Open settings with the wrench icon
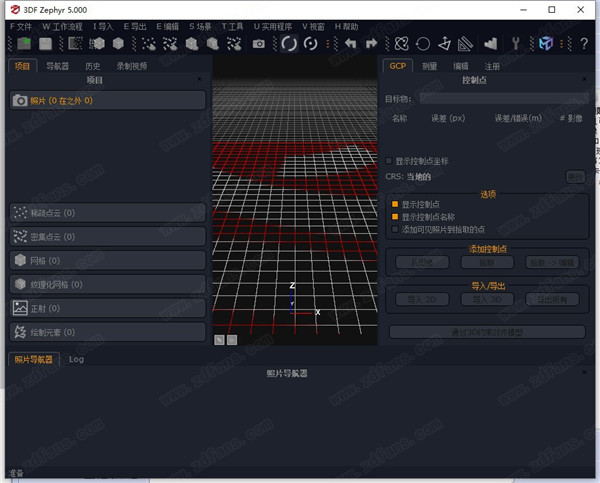Image resolution: width=600 pixels, height=483 pixels. coord(516,44)
